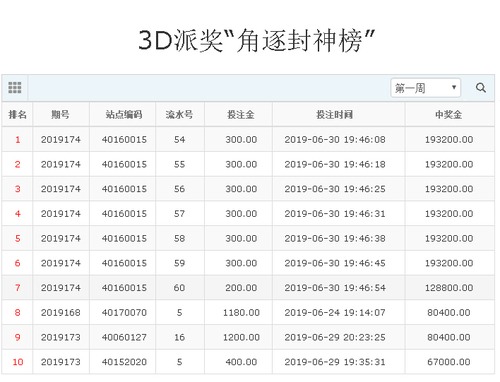Click bet amount 200.00
The width and height of the screenshot is (500, 382).
point(241,288)
